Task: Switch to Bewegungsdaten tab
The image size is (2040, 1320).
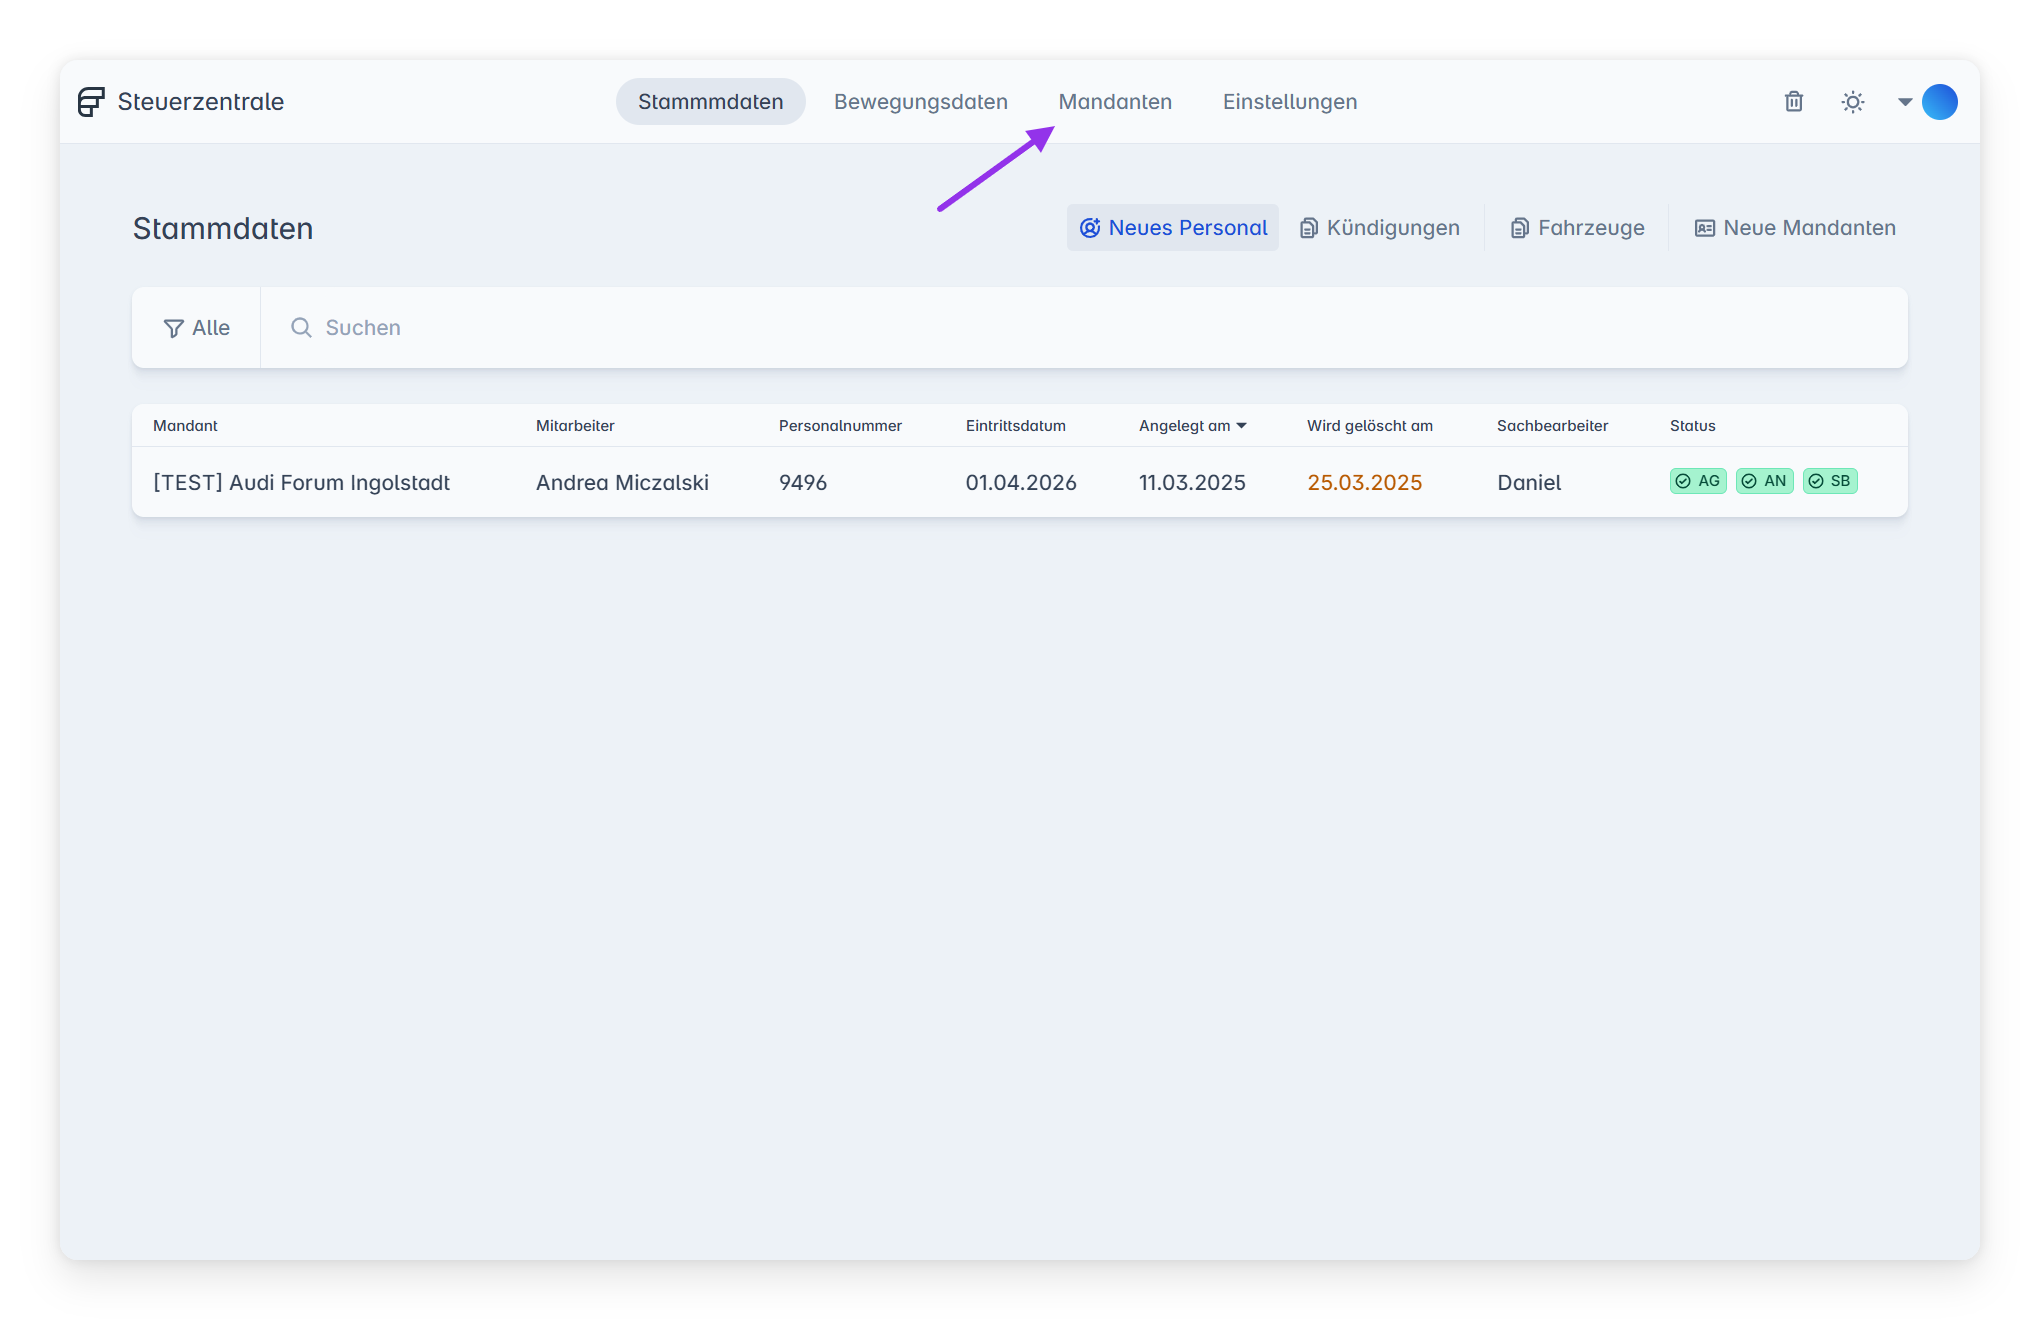Action: click(x=920, y=102)
